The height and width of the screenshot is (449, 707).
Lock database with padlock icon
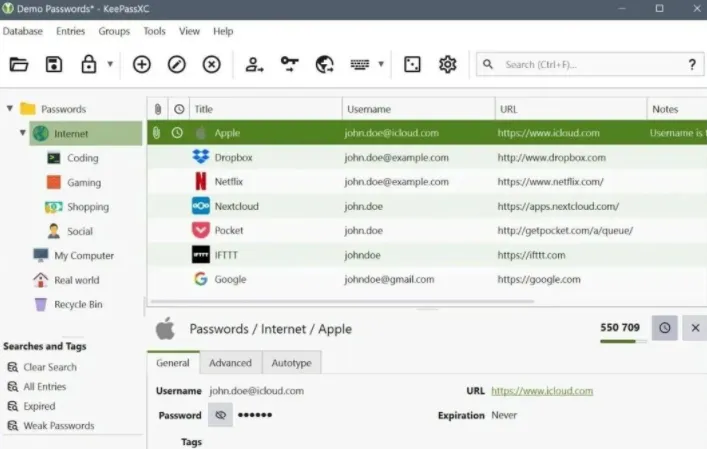[88, 64]
